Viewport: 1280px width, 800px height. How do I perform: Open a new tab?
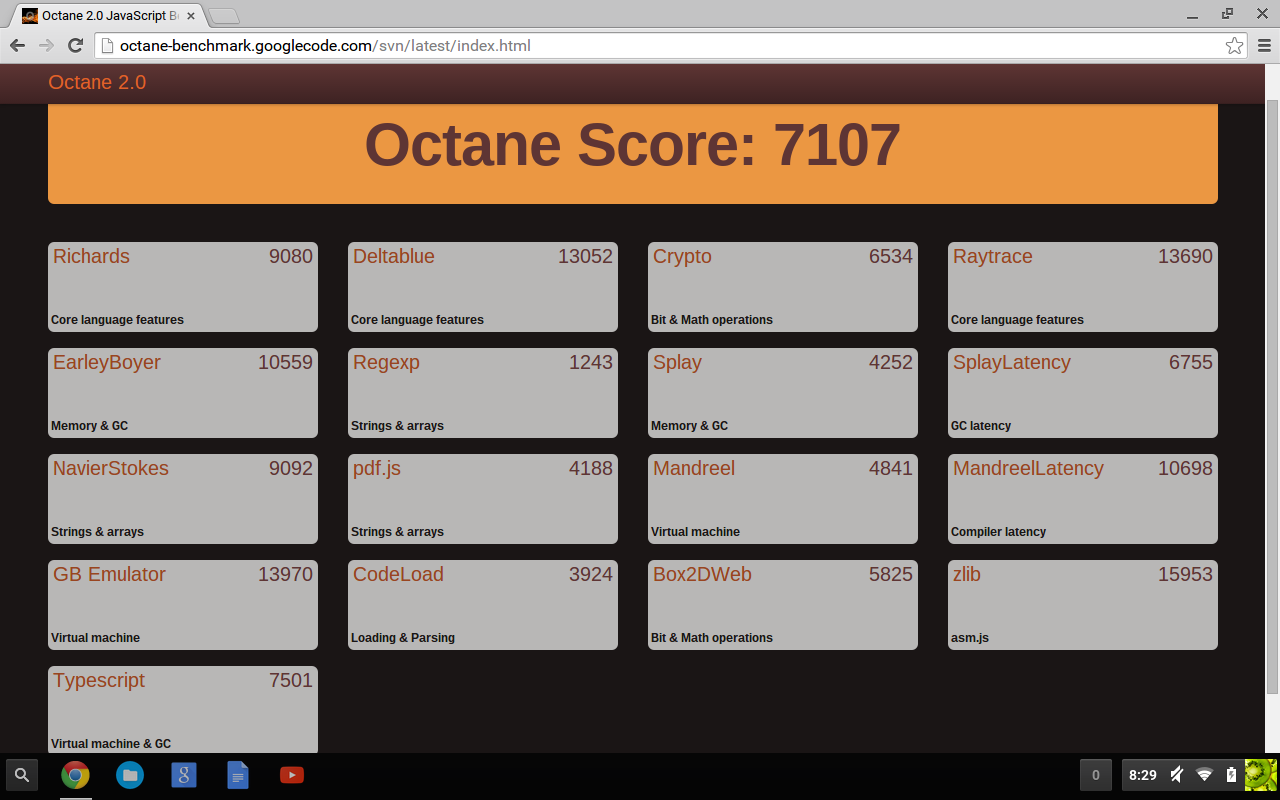tap(224, 16)
